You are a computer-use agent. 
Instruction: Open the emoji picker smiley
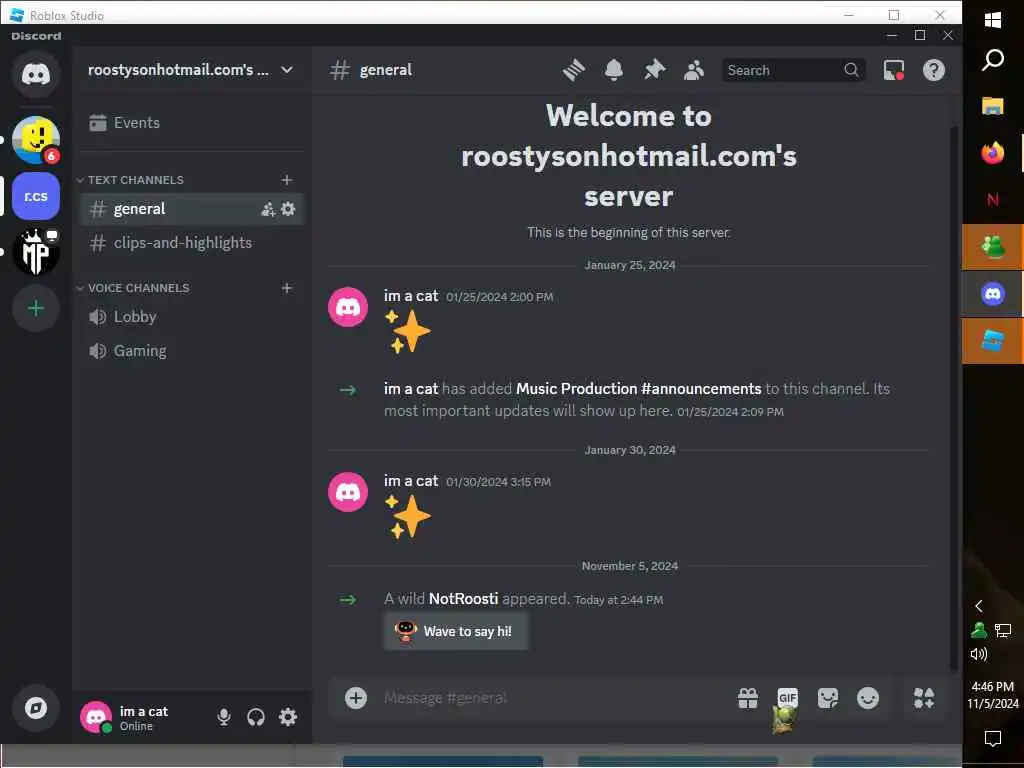(867, 698)
